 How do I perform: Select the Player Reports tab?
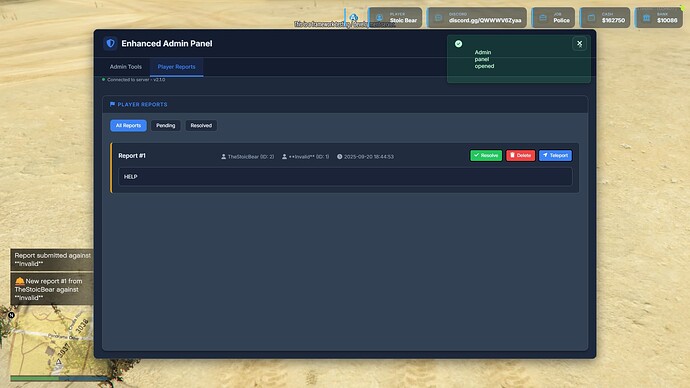point(176,67)
